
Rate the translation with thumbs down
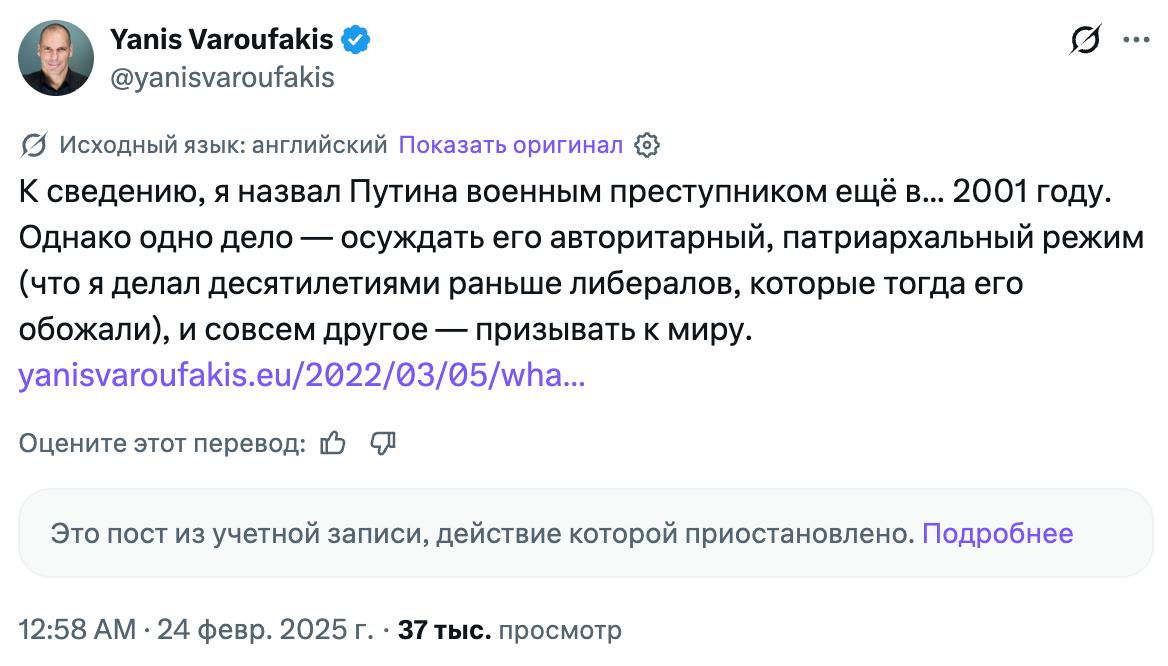coord(383,443)
